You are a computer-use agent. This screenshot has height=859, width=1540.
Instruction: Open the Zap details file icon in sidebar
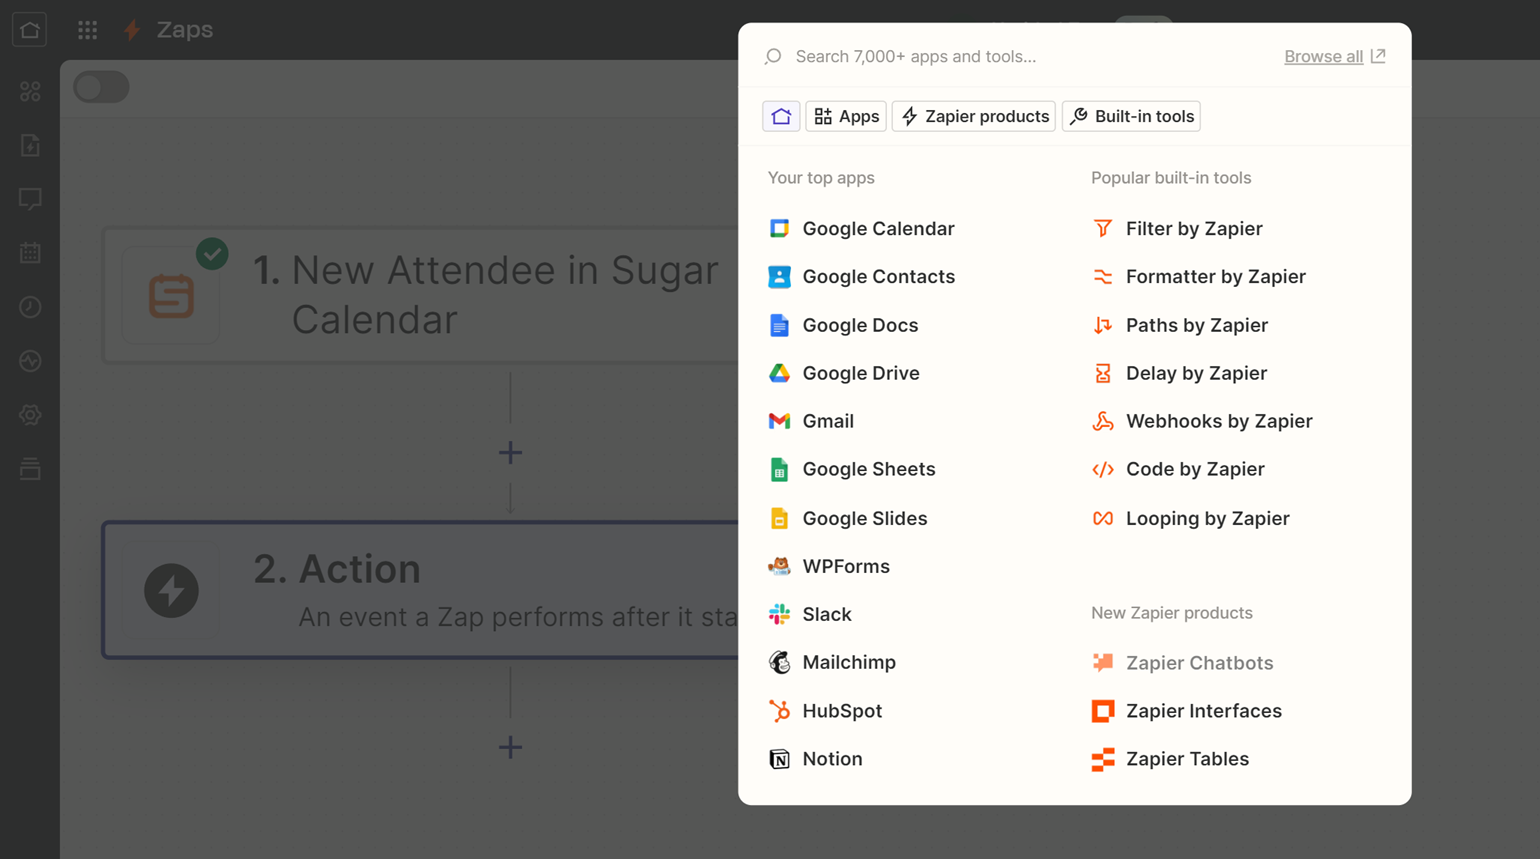tap(30, 145)
